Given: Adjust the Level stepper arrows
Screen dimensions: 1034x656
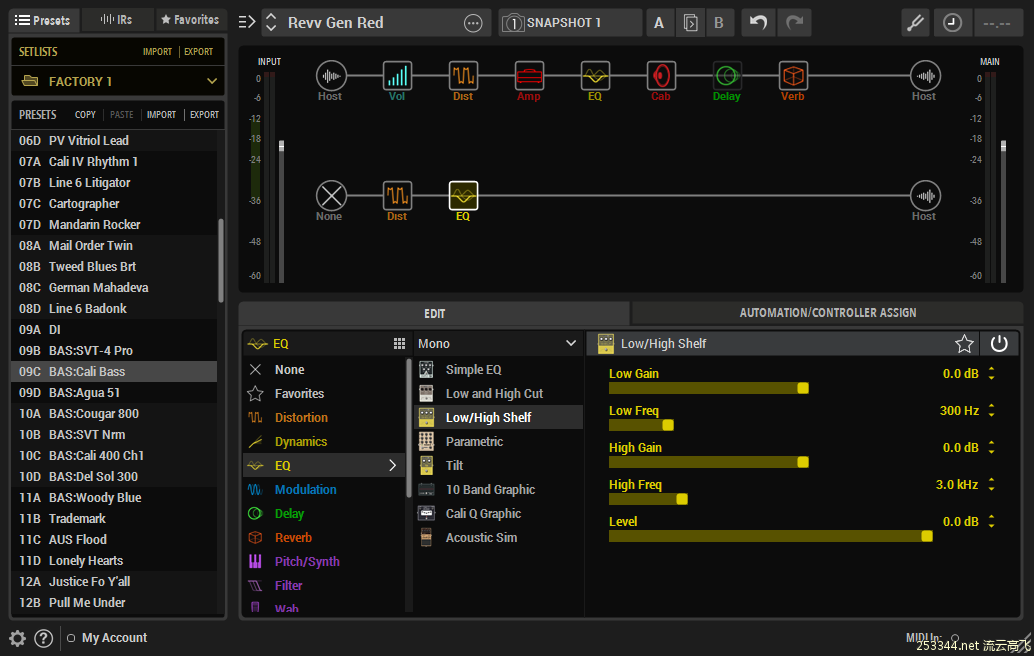Looking at the screenshot, I should pyautogui.click(x=991, y=522).
